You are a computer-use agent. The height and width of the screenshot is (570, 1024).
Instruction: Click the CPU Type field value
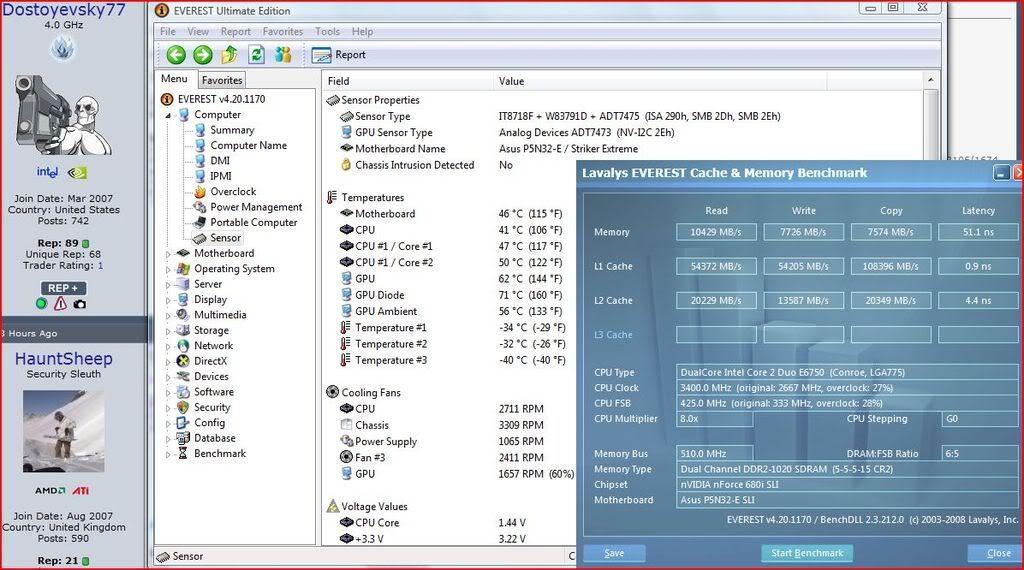pyautogui.click(x=849, y=372)
